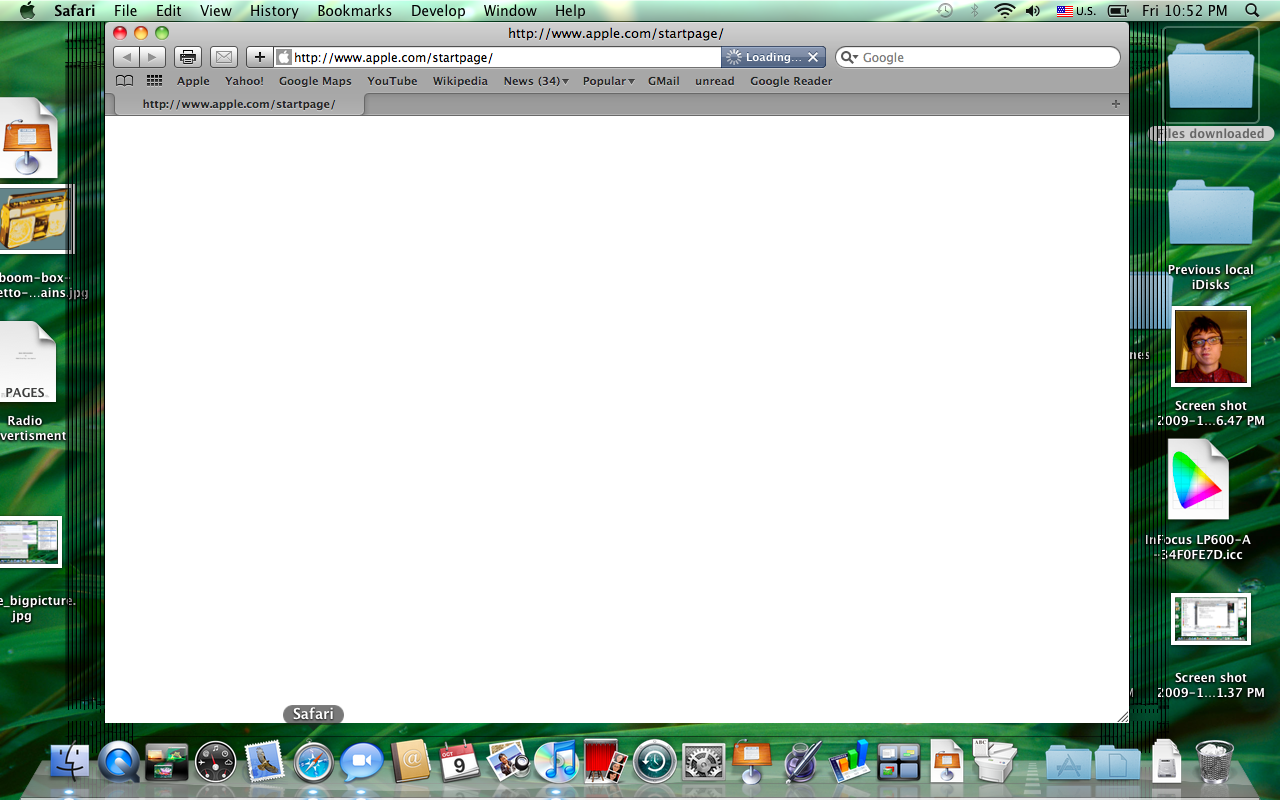This screenshot has width=1280, height=800.
Task: Print the page using the printer toolbar icon
Action: pyautogui.click(x=188, y=57)
